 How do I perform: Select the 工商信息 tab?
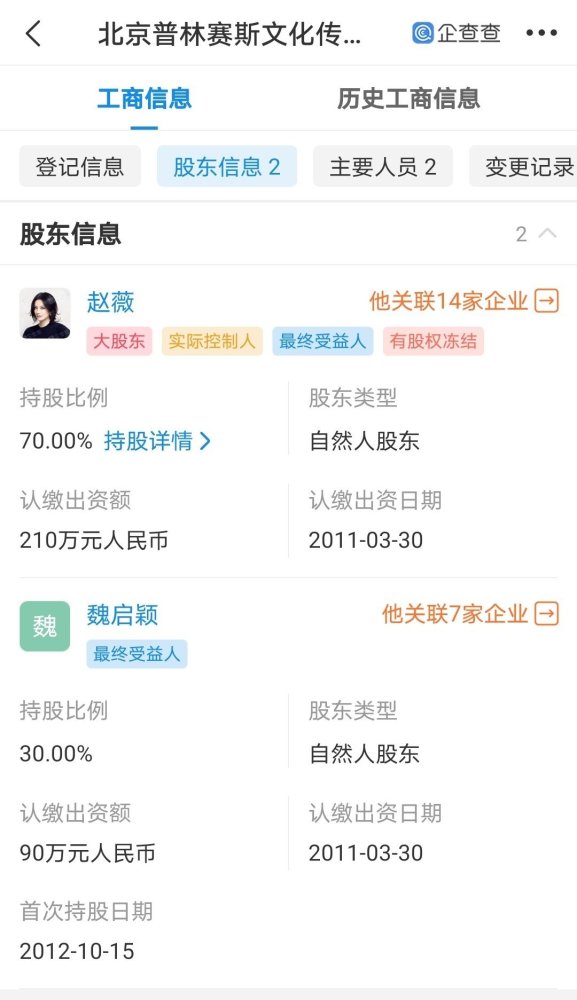click(x=147, y=99)
